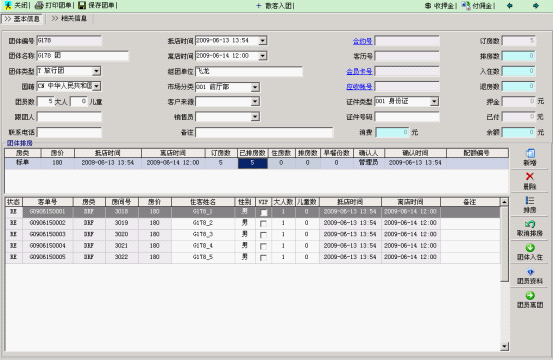This screenshot has height=361, width=553.
Task: Click the 客单号 column header
Action: (48, 202)
